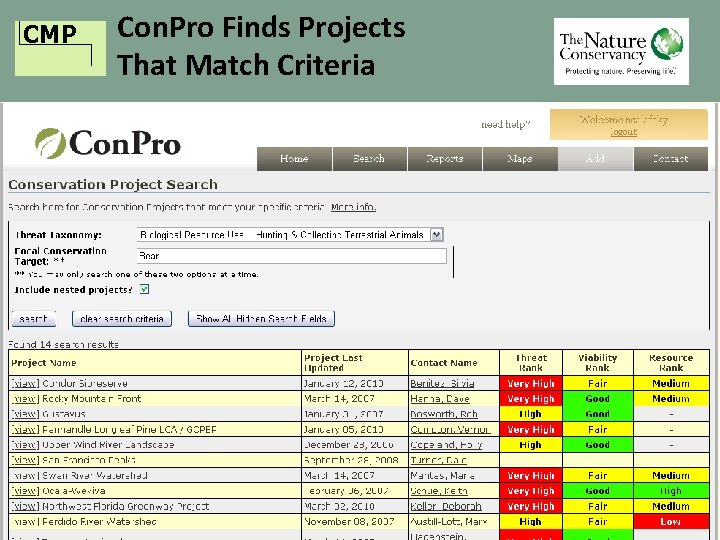Screen dimensions: 720x540
Task: Open contact Hanna, Dave
Action: pyautogui.click(x=440, y=399)
